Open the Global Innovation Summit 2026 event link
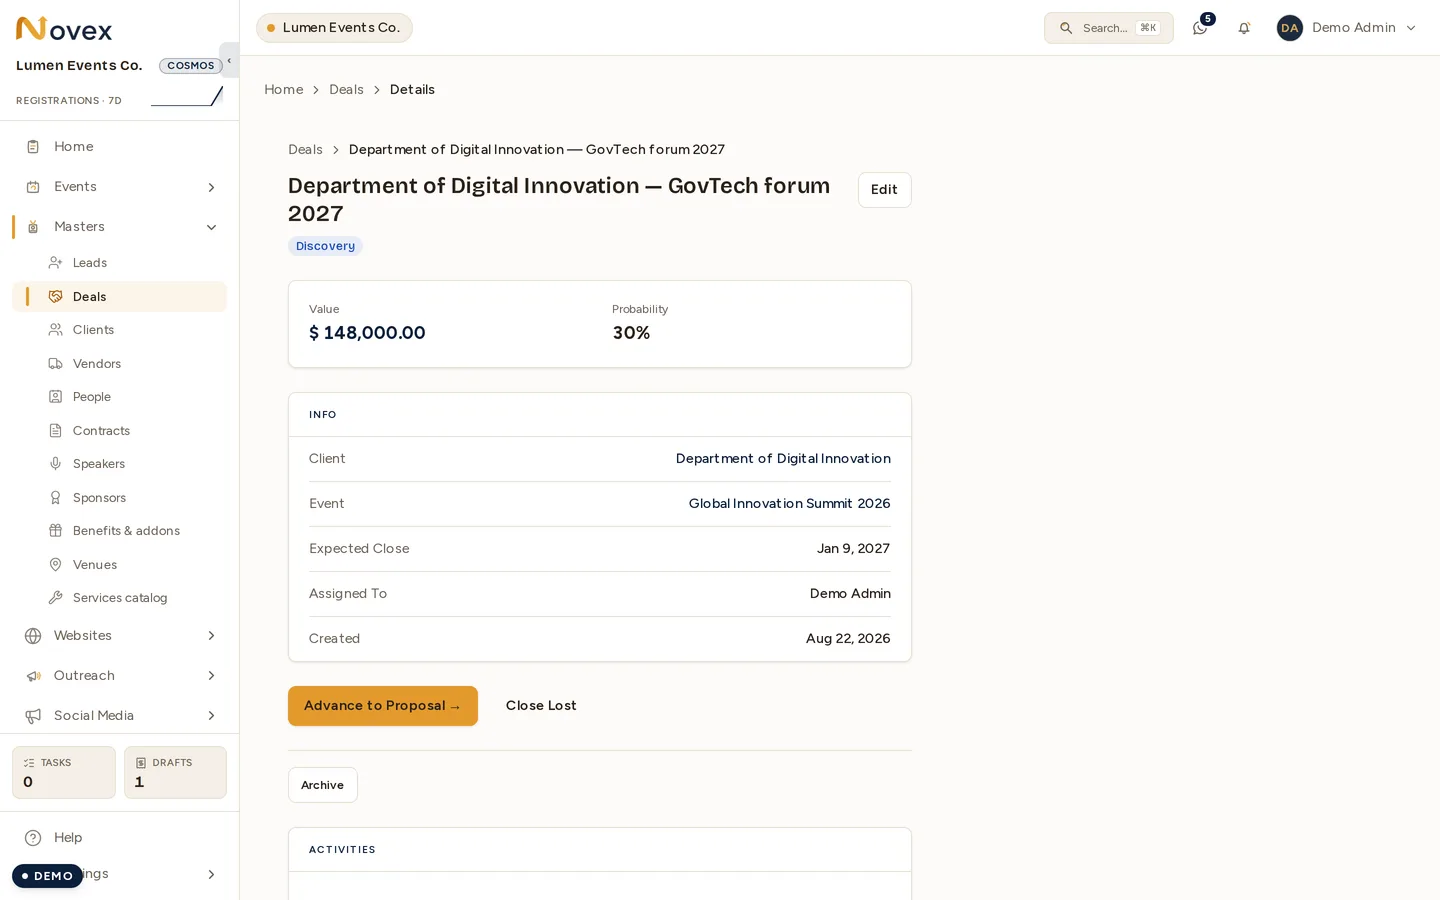The height and width of the screenshot is (900, 1440). [x=789, y=504]
